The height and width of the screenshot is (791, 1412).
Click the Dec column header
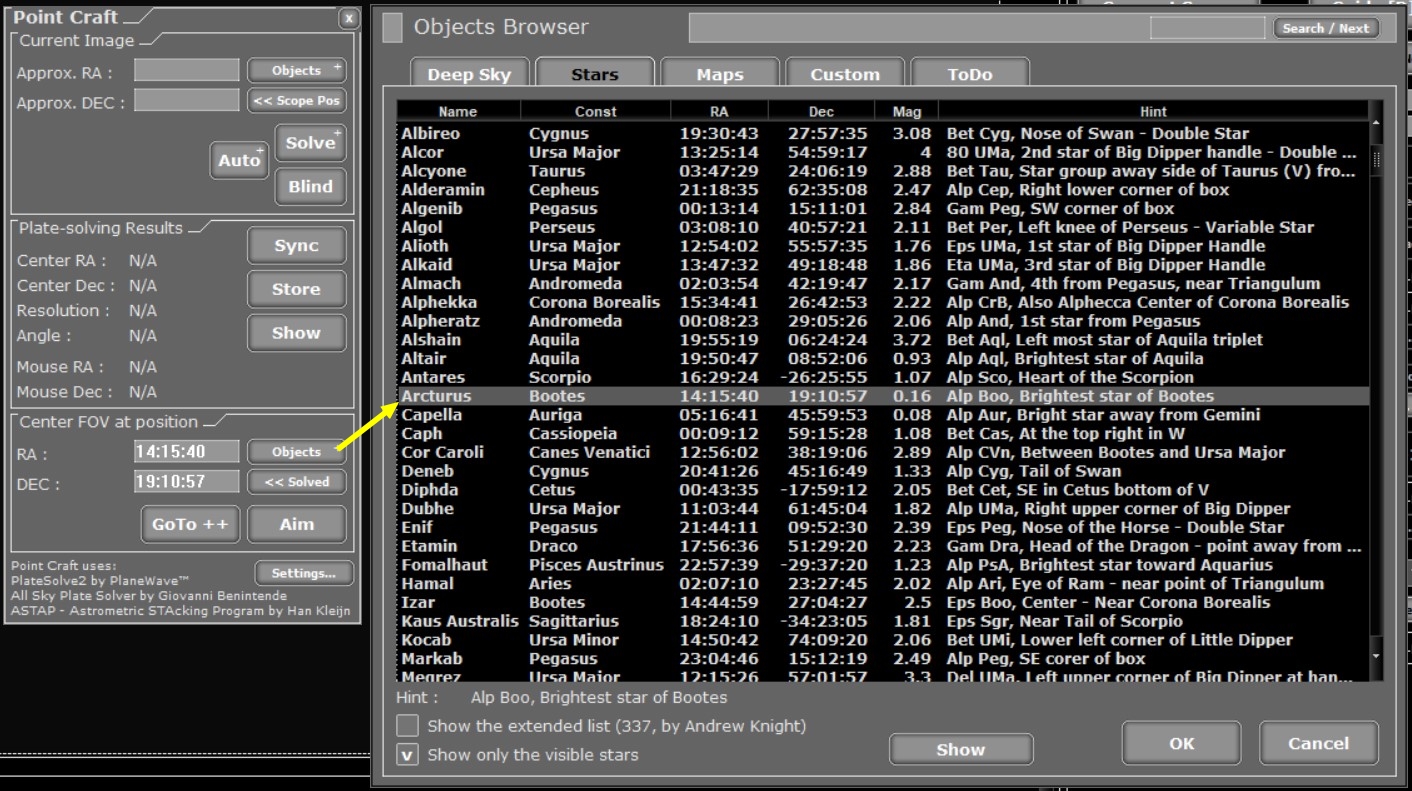tap(821, 112)
